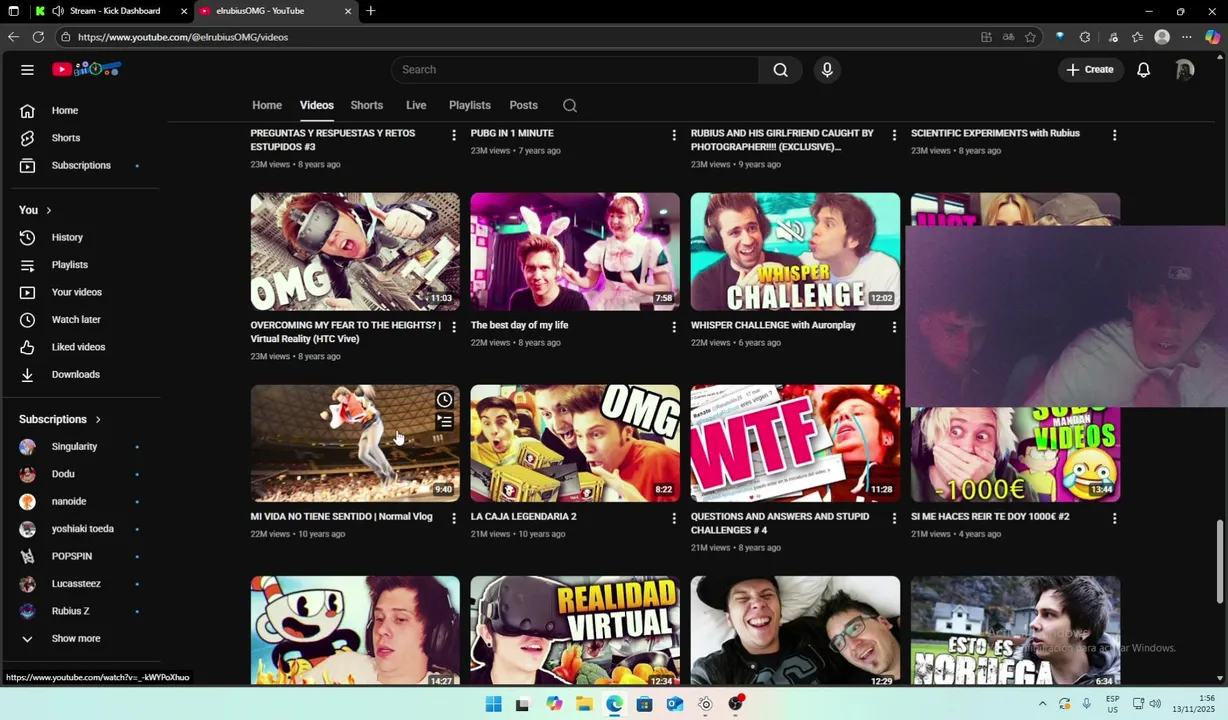
Task: Play the WTF questions and answers thumbnail
Action: [x=795, y=443]
